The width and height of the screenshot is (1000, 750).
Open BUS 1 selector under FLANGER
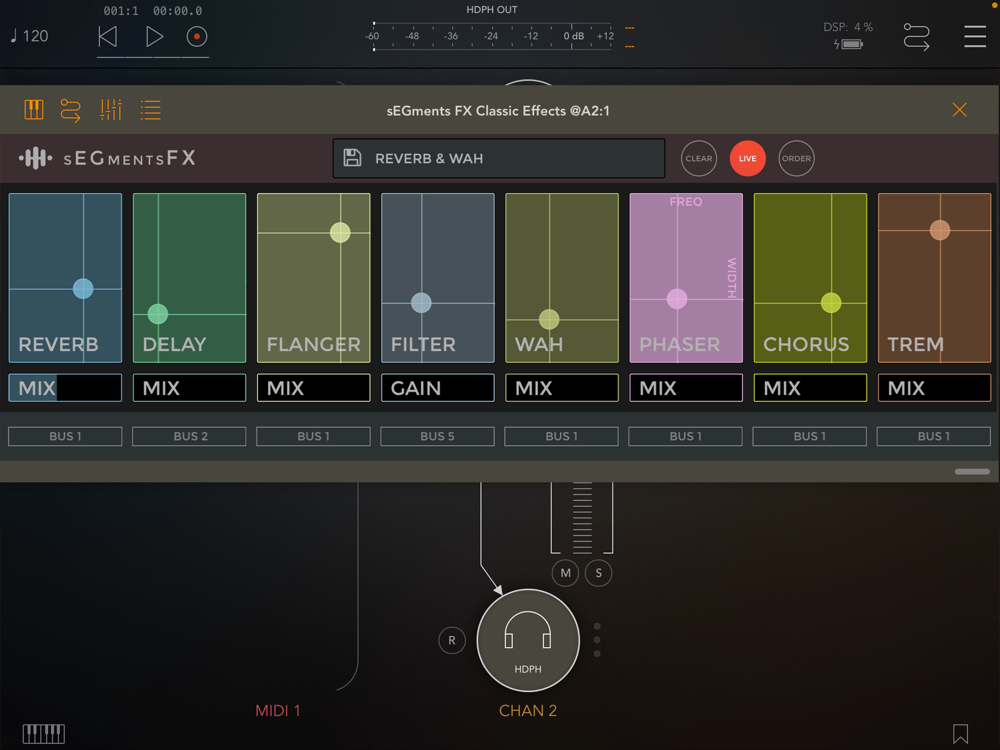click(313, 436)
